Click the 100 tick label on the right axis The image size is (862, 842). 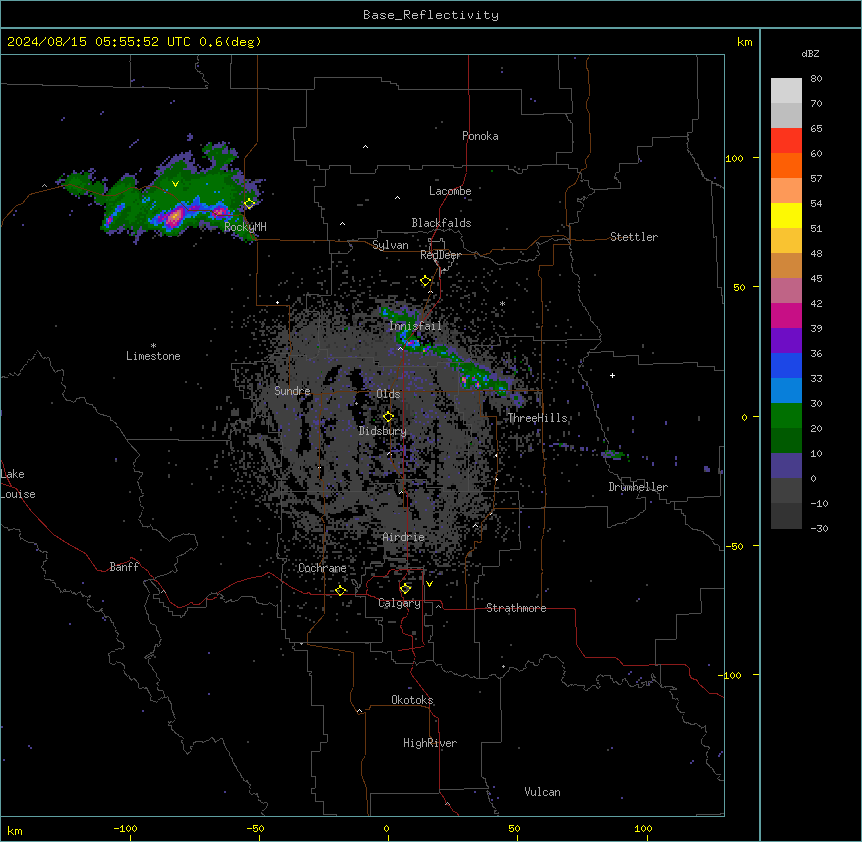click(x=734, y=158)
